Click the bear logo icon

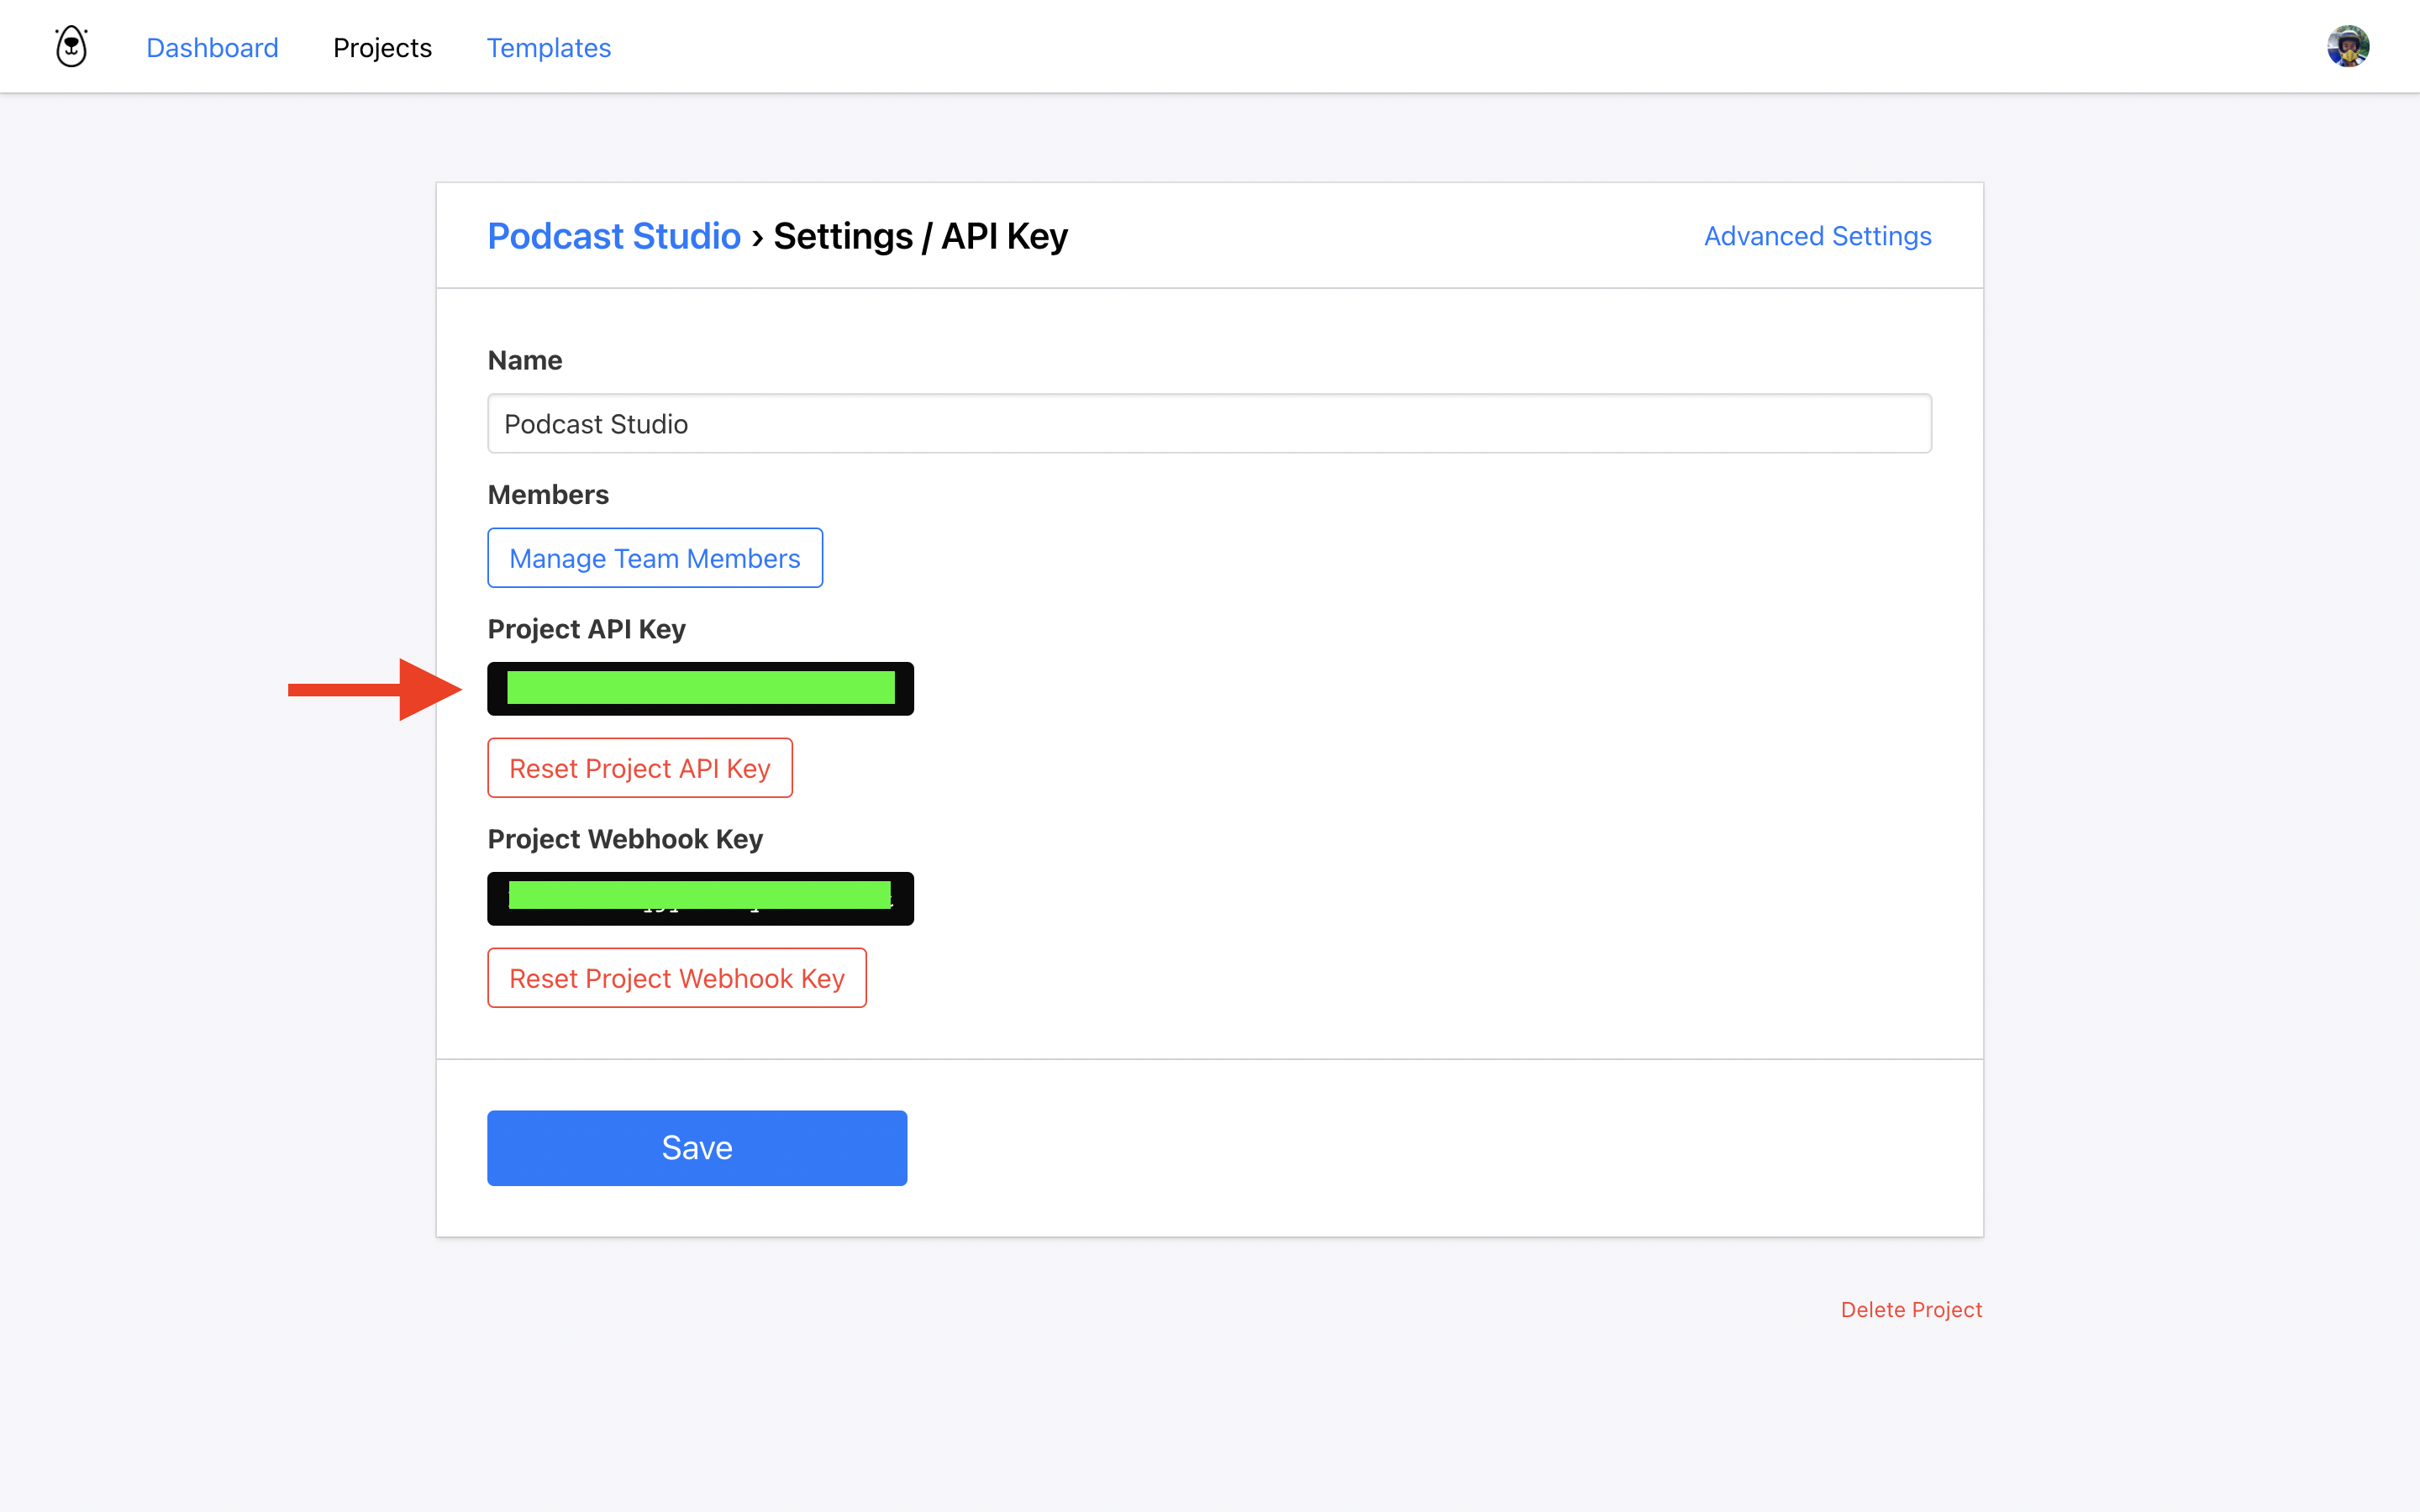(71, 47)
